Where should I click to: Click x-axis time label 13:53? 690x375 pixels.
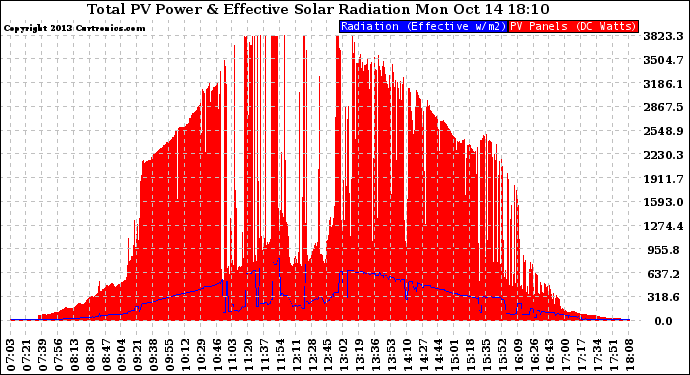[391, 355]
